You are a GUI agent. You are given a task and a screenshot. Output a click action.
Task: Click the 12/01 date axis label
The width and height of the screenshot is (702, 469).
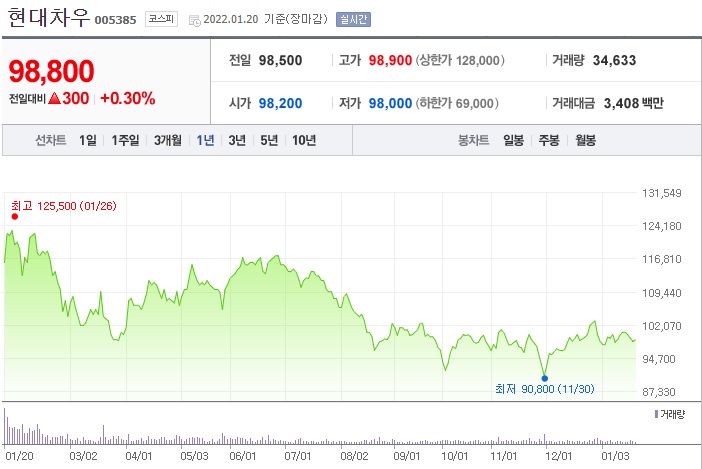(559, 456)
